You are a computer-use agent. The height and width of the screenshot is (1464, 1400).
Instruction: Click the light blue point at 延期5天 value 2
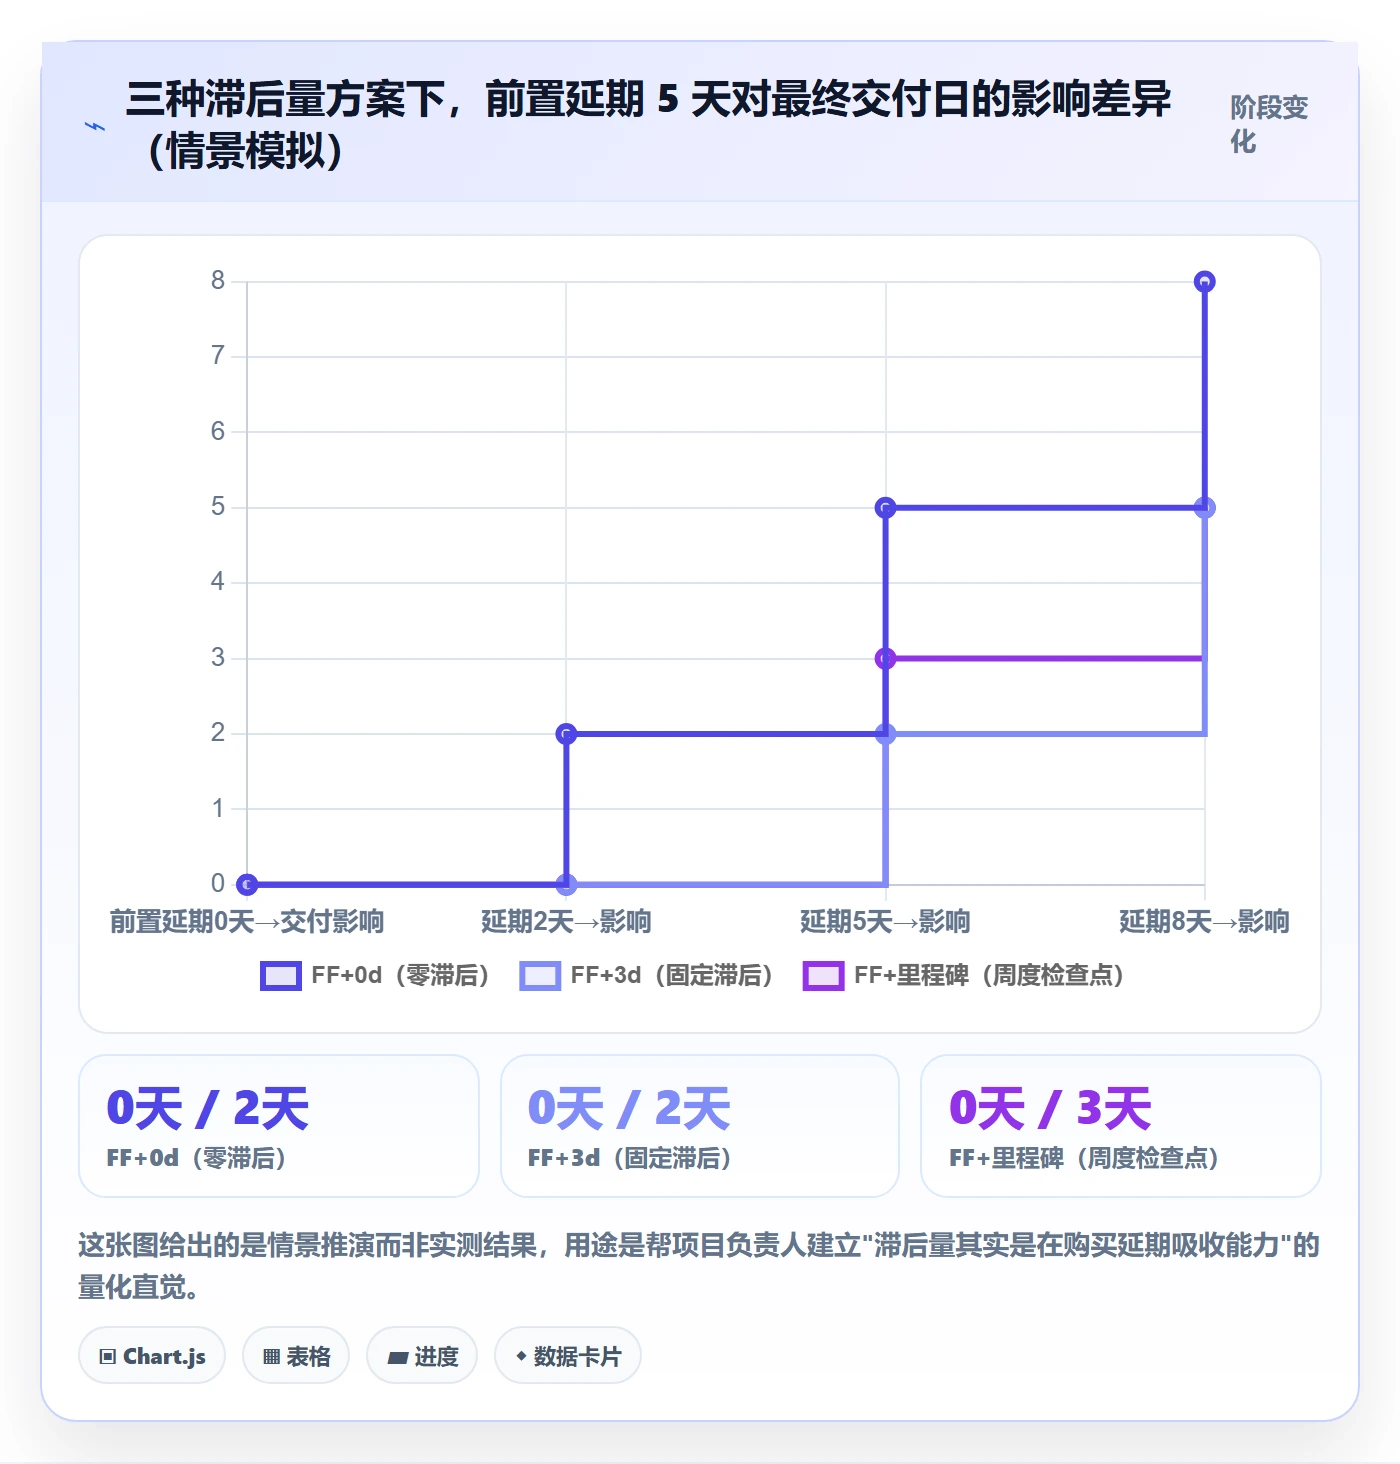[885, 734]
